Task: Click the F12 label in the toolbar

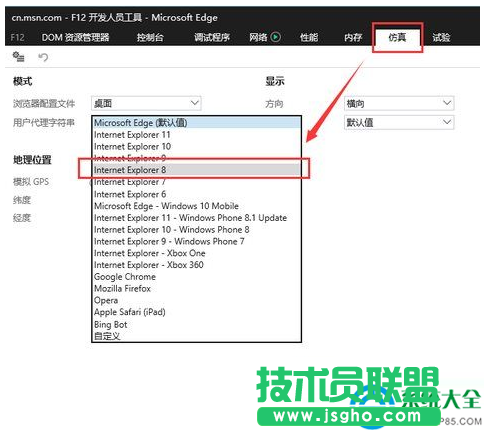Action: tap(17, 37)
